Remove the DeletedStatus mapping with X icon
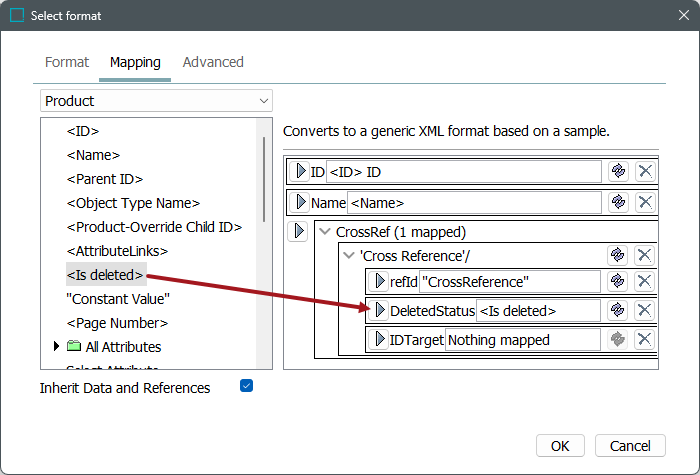The height and width of the screenshot is (475, 700). (645, 310)
